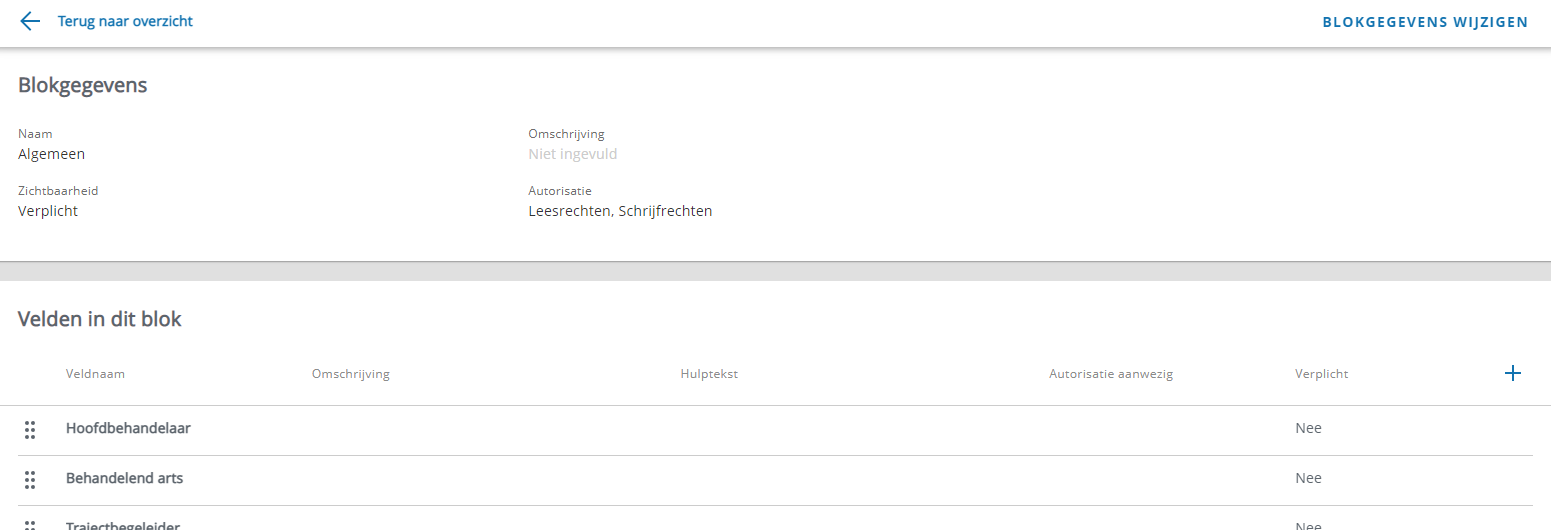Click the Verplicht column header

point(1321,374)
